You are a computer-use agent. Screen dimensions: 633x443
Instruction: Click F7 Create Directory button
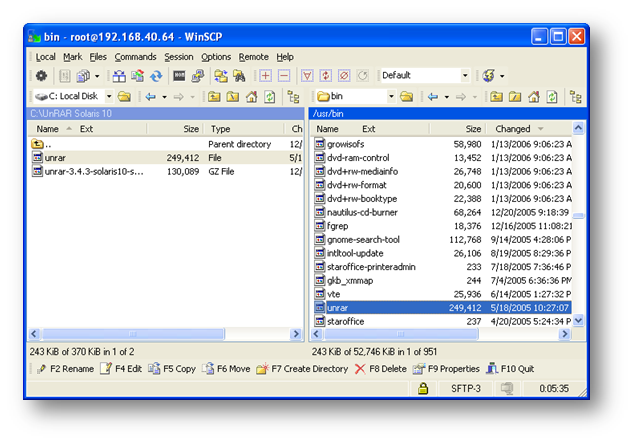coord(302,369)
